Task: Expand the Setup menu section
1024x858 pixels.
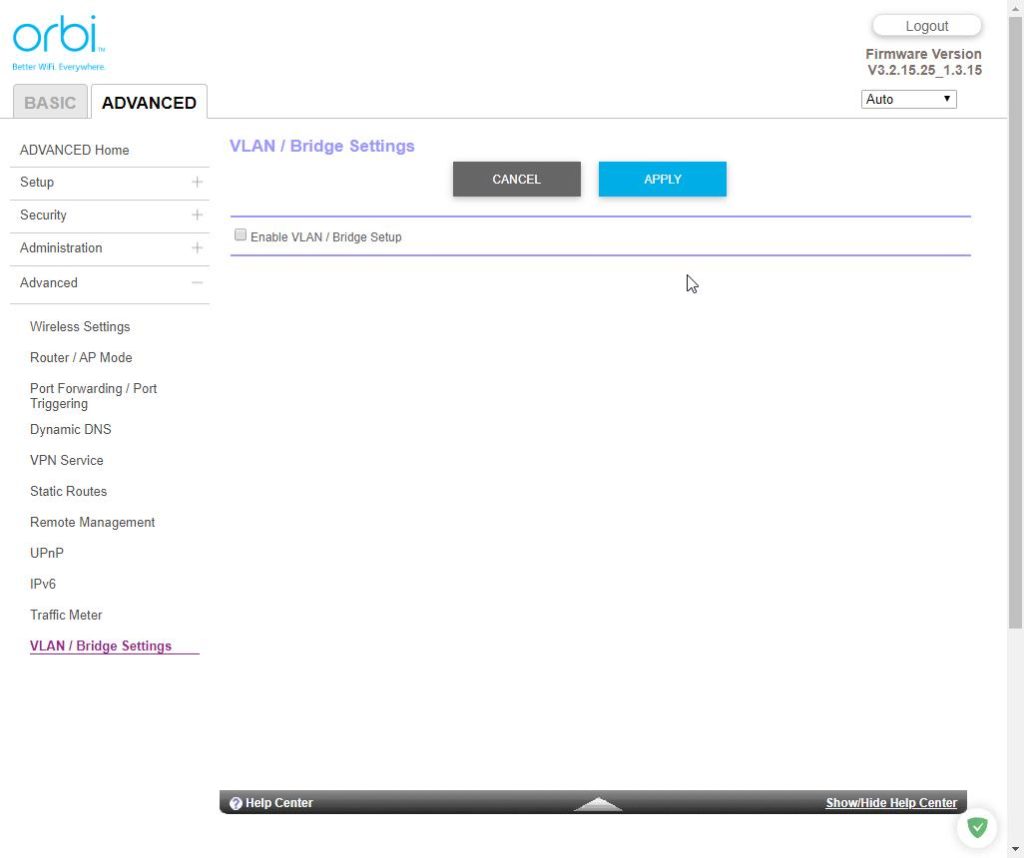Action: click(197, 182)
